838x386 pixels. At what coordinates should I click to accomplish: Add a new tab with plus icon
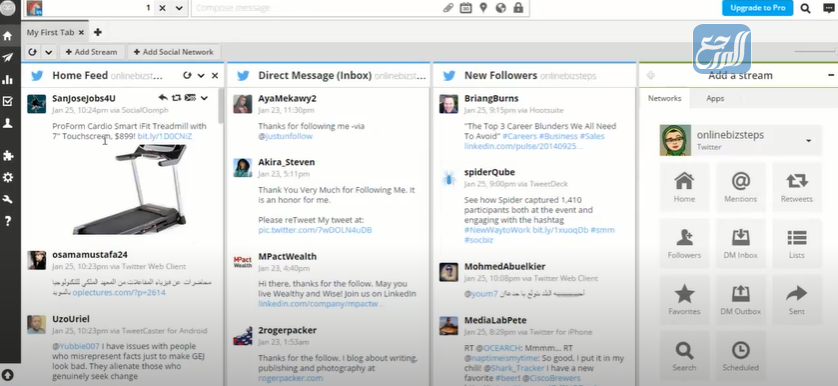point(97,32)
